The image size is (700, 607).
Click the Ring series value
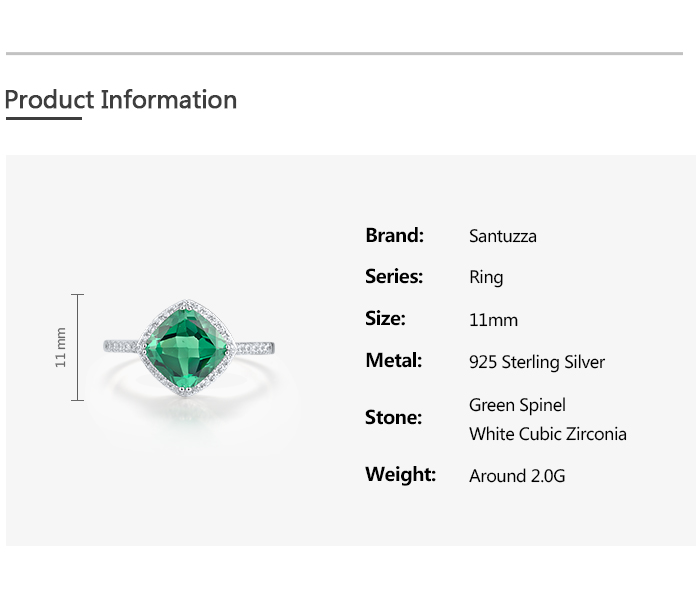point(486,278)
